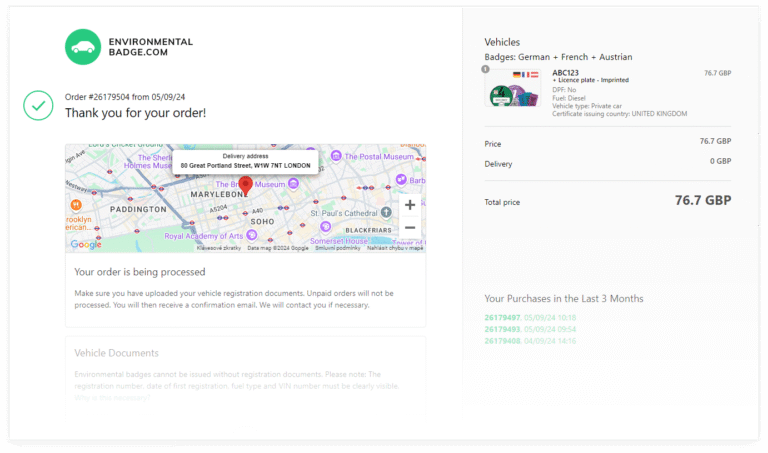This screenshot has width=768, height=453.
Task: Click the red delivery location pin on map
Action: point(245,186)
